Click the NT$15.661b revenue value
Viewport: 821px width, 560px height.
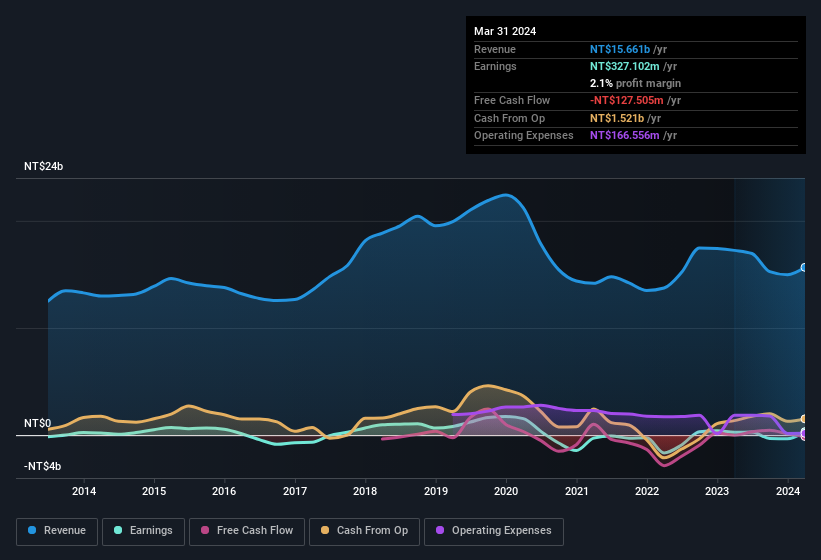point(620,49)
